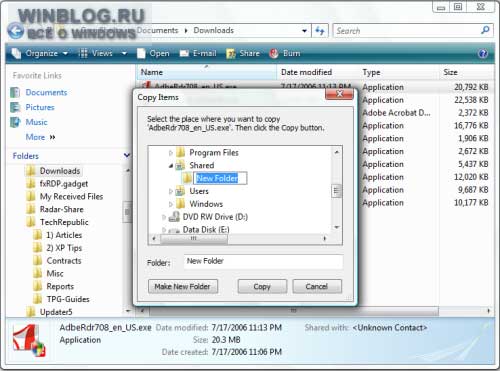The height and width of the screenshot is (371, 500).
Task: Sort by the Size column header
Action: (x=467, y=72)
